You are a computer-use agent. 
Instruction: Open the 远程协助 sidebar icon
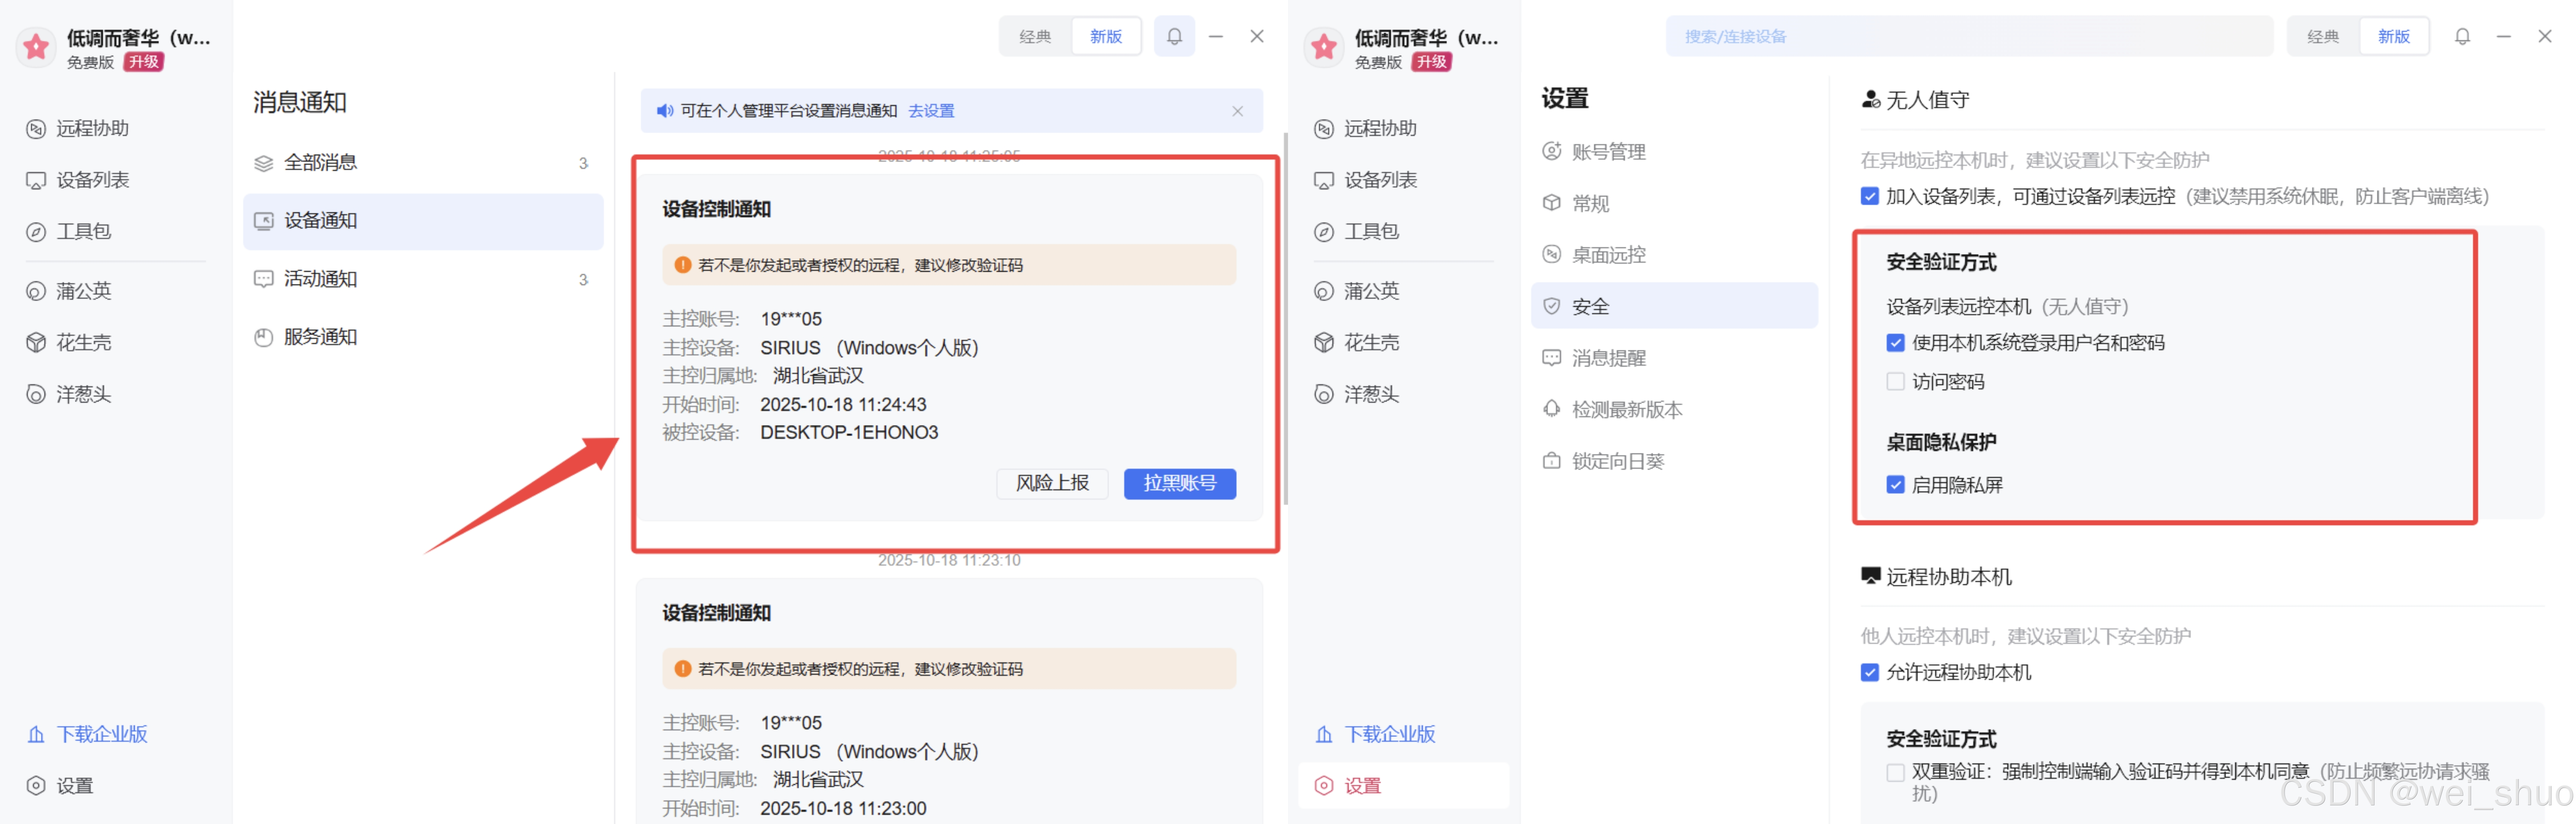(35, 128)
